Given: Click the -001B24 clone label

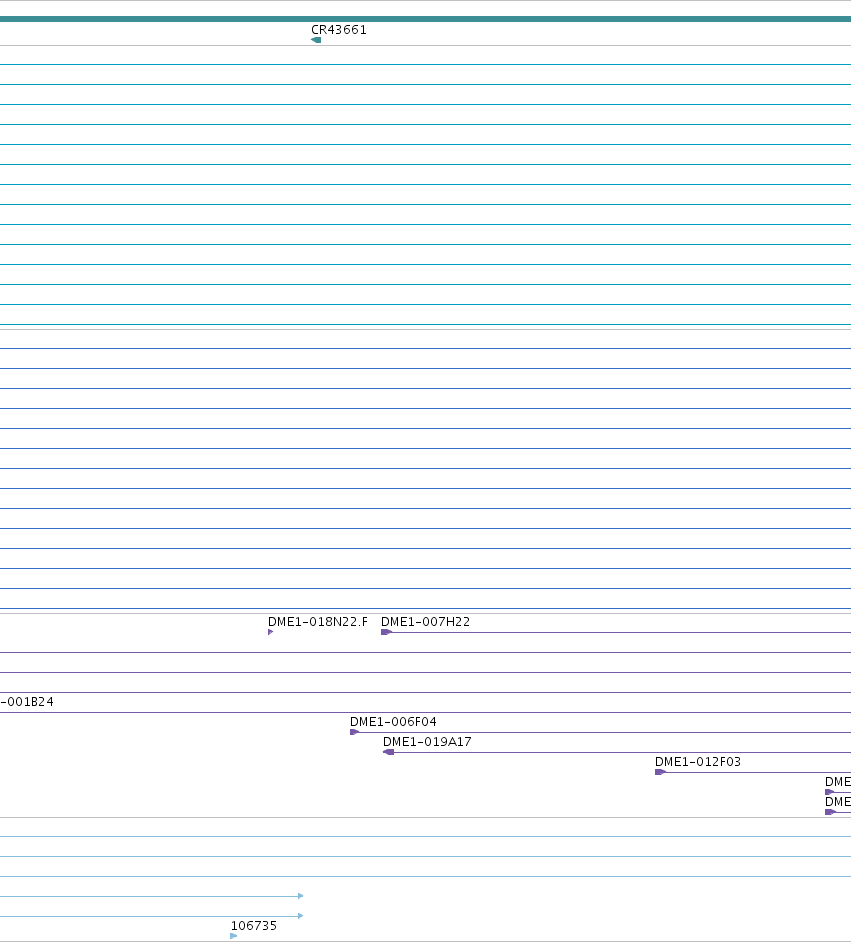Looking at the screenshot, I should point(27,702).
